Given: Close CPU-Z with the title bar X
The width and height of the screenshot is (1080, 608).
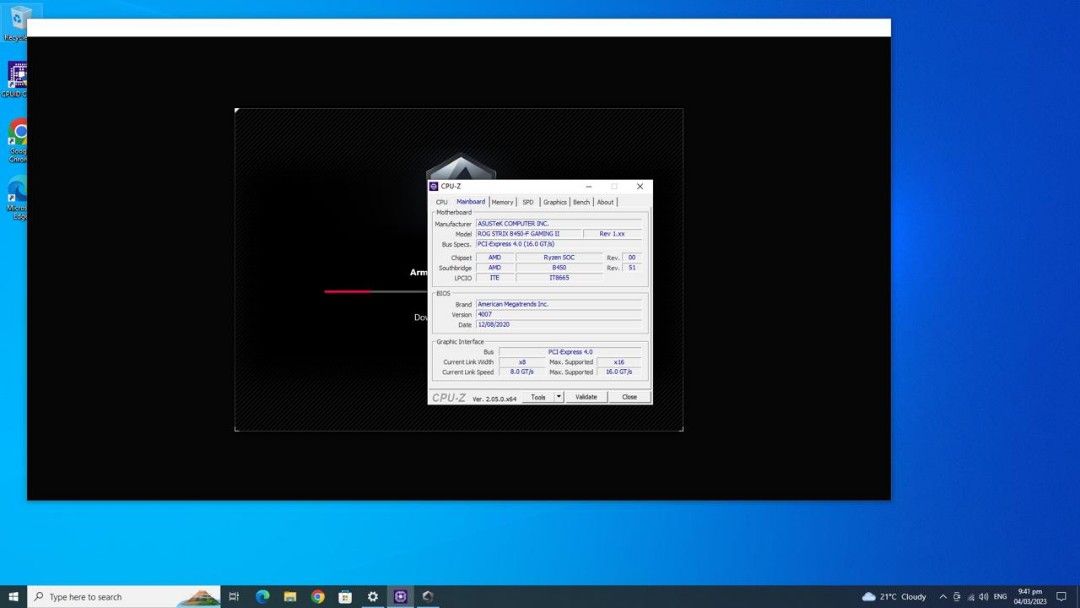Looking at the screenshot, I should click(640, 186).
